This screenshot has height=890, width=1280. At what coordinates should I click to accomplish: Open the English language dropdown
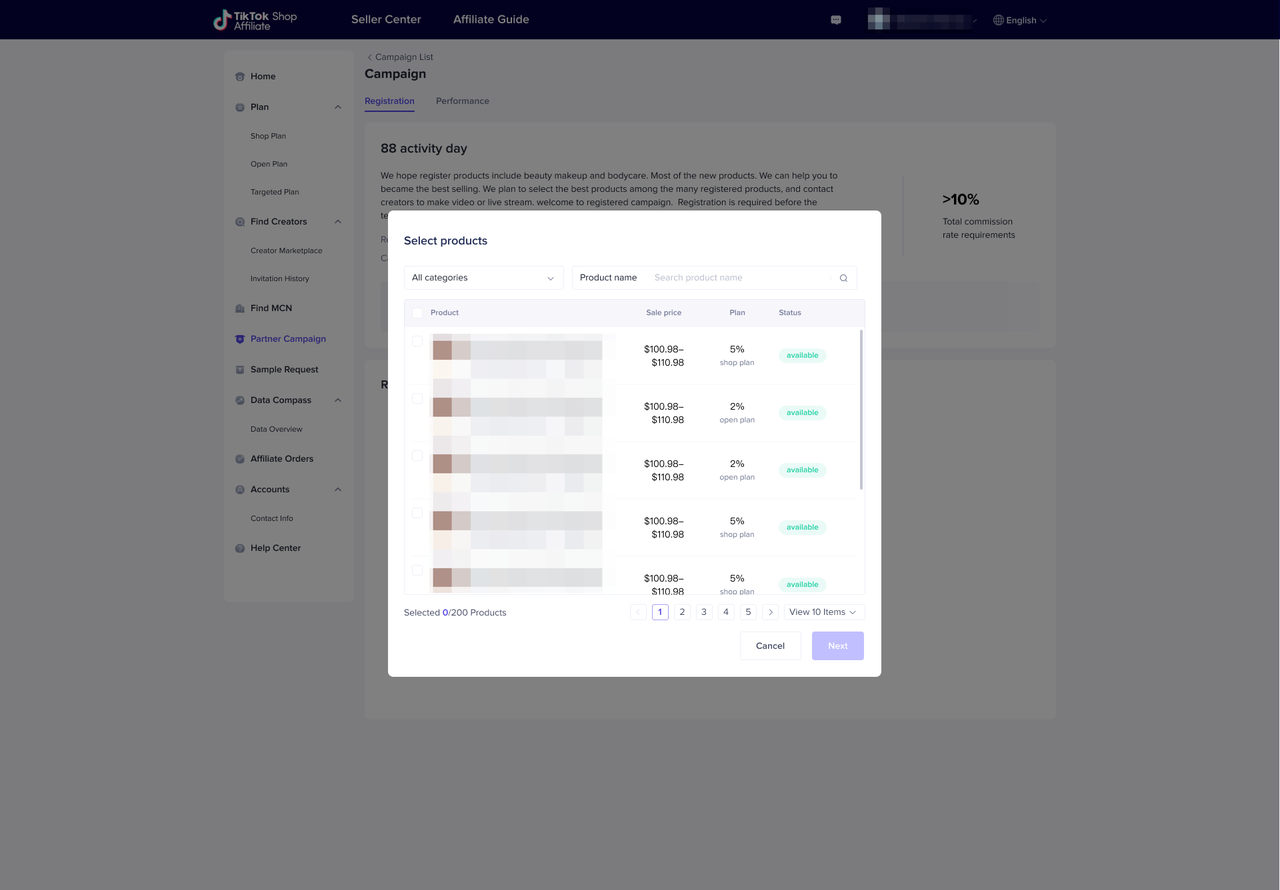tap(1020, 20)
